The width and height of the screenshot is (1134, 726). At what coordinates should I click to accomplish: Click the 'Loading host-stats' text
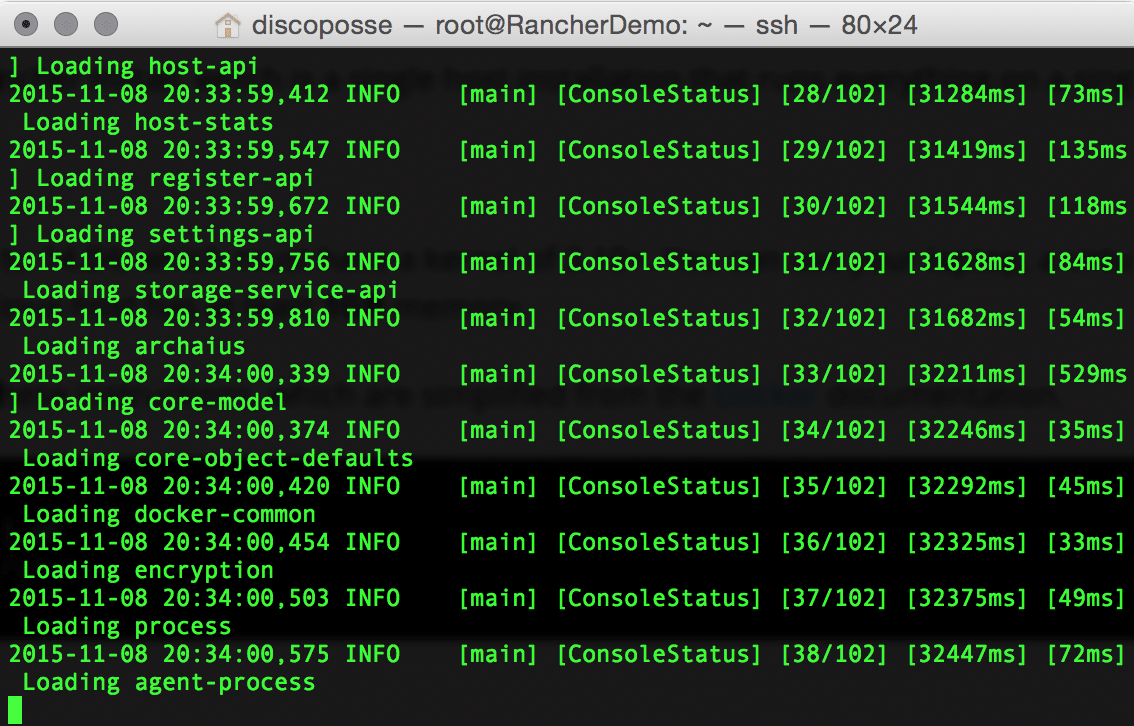147,122
